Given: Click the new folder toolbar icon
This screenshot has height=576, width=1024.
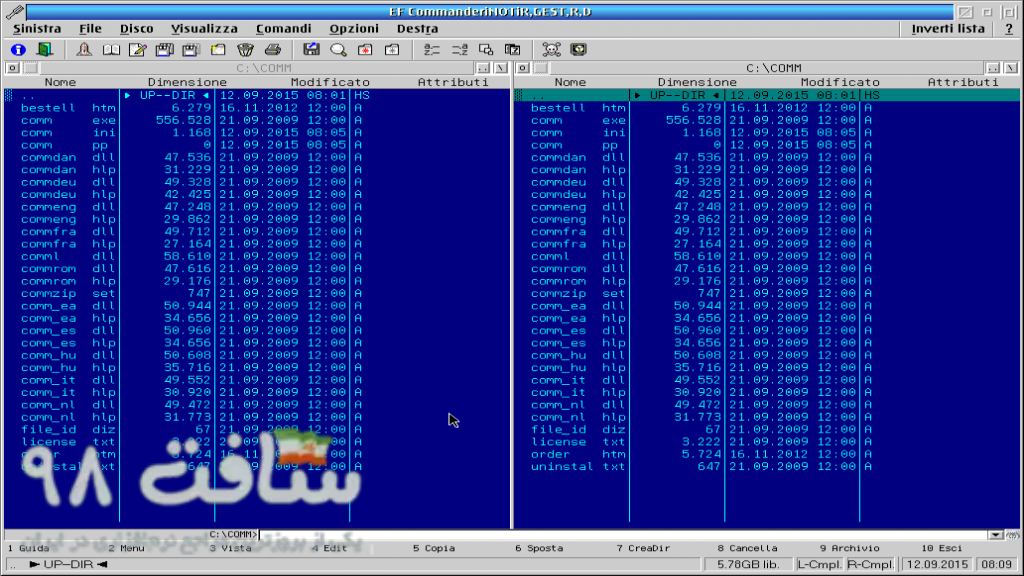Looking at the screenshot, I should [x=218, y=50].
